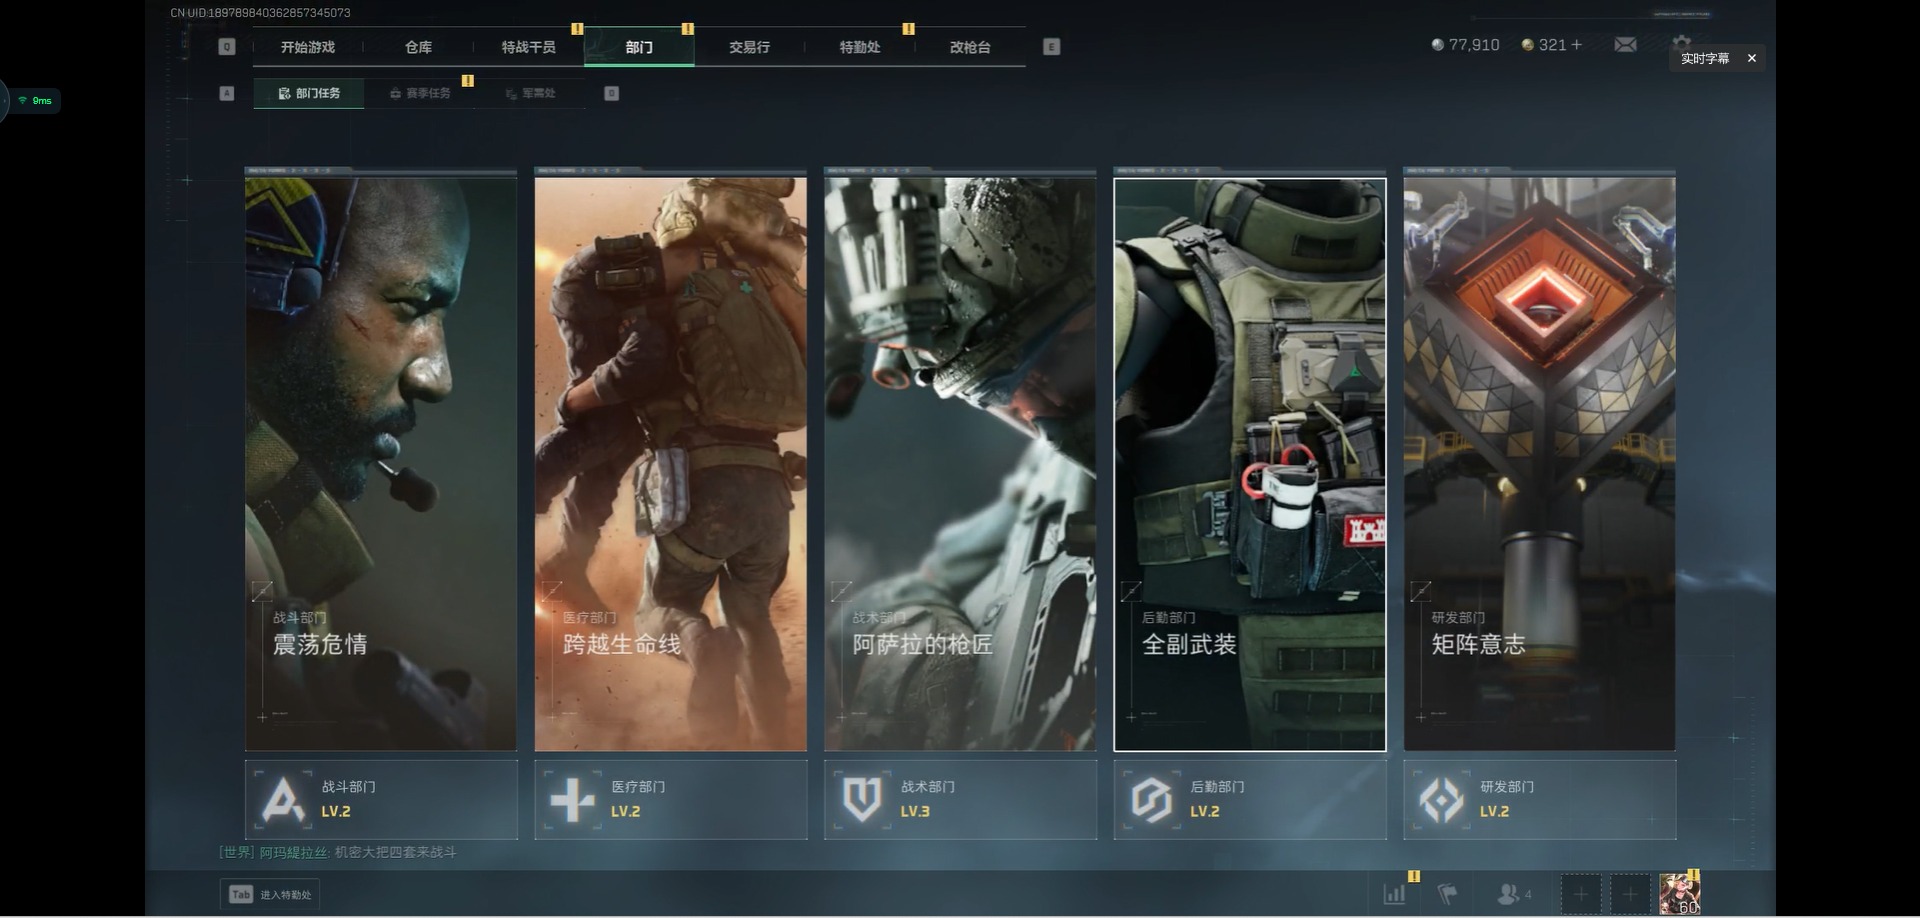This screenshot has width=1920, height=918.
Task: Add more gold currency with plus sign
Action: coord(1577,45)
